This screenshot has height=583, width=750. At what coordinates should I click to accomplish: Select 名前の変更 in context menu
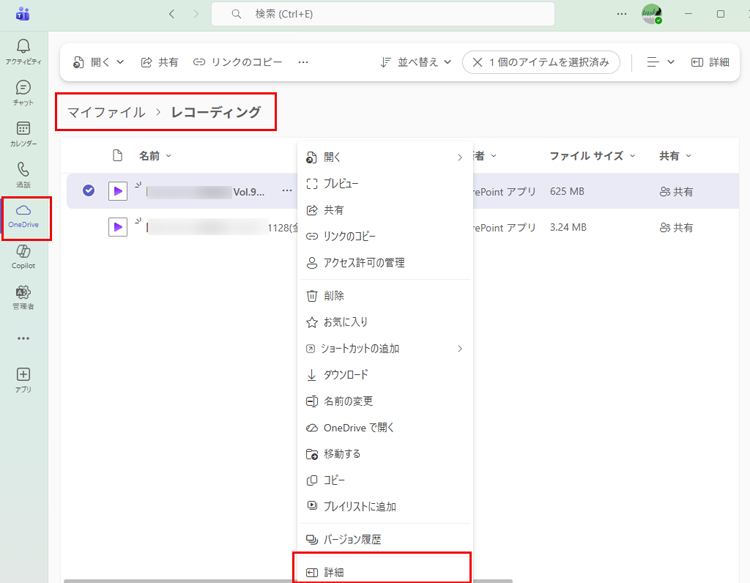pyautogui.click(x=385, y=401)
